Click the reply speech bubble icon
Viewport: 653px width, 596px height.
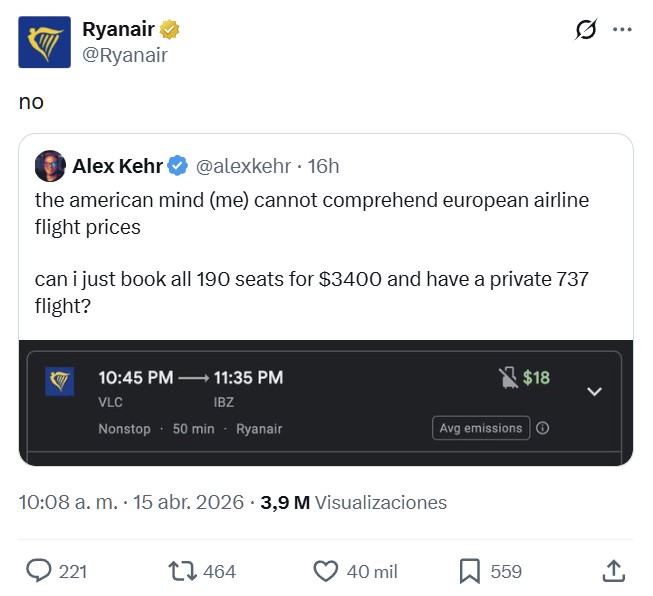[39, 571]
